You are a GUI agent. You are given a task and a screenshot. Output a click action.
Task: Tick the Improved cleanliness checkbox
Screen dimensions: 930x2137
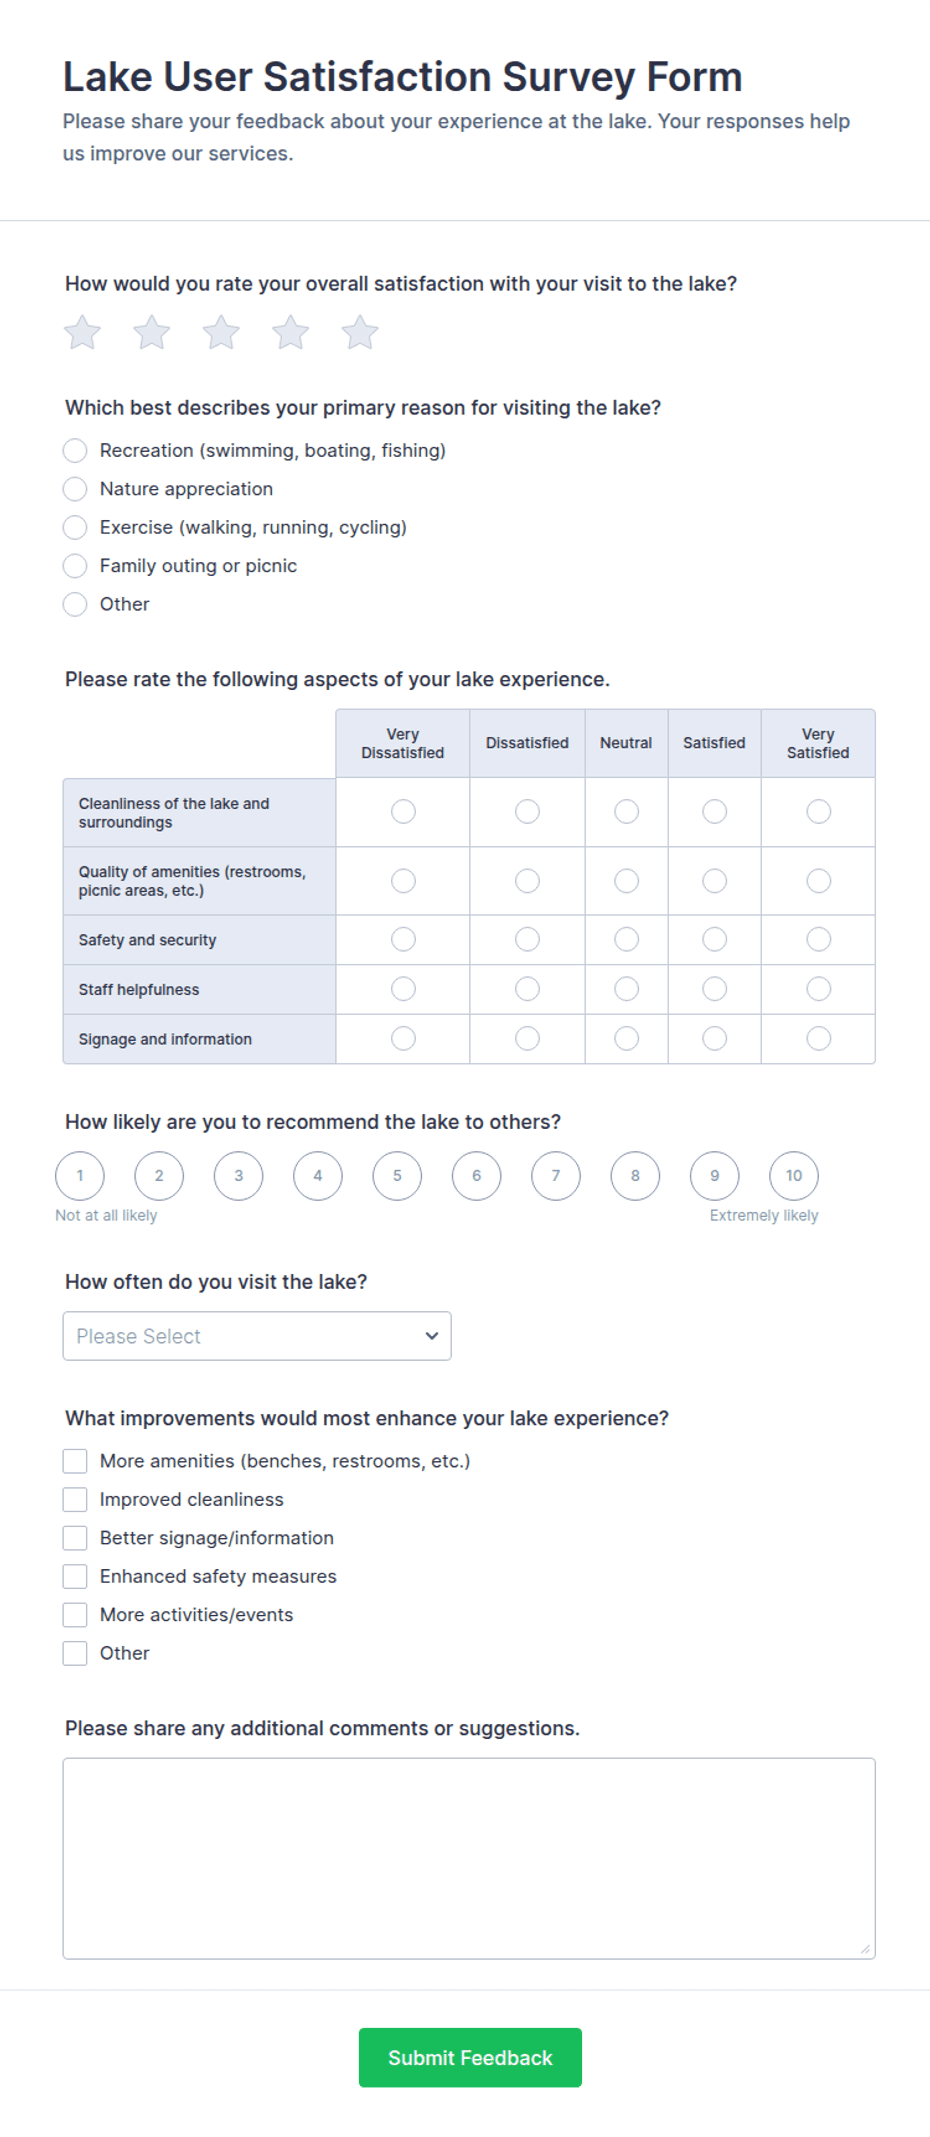click(75, 1500)
